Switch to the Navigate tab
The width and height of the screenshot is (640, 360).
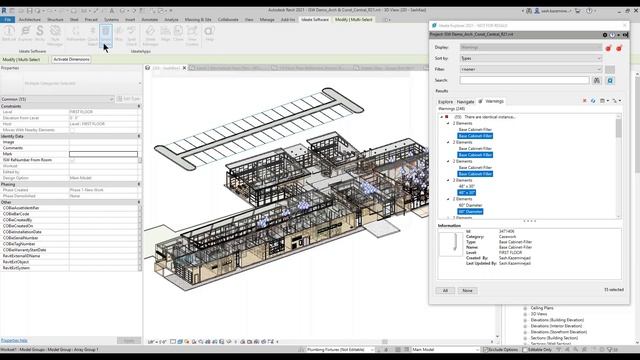[465, 102]
